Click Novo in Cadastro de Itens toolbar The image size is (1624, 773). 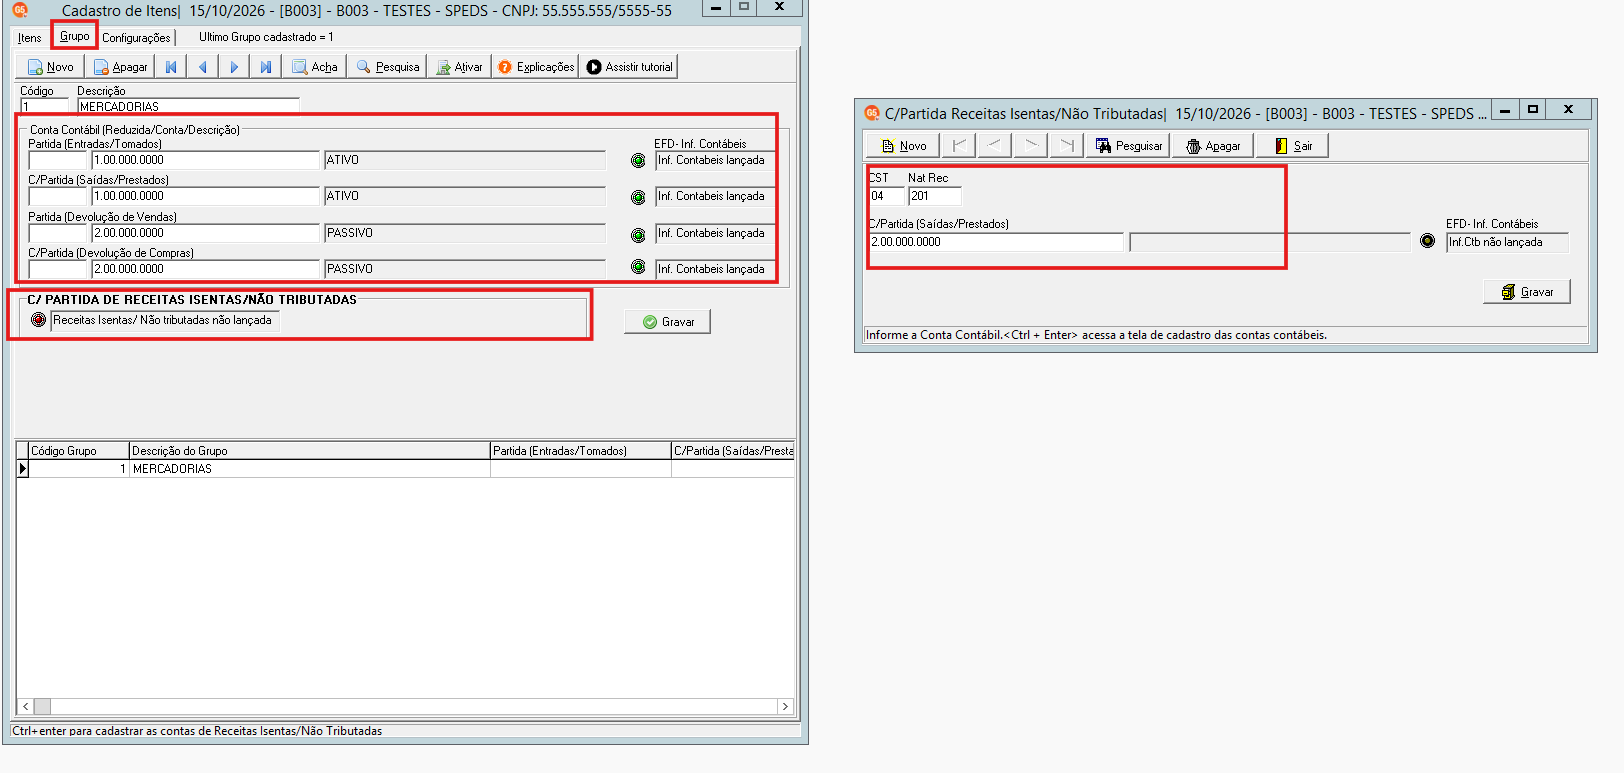click(x=50, y=67)
